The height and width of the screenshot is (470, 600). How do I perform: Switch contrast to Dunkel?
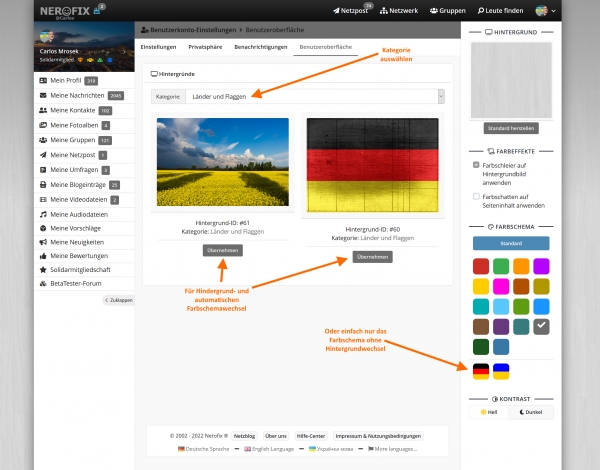pyautogui.click(x=531, y=412)
